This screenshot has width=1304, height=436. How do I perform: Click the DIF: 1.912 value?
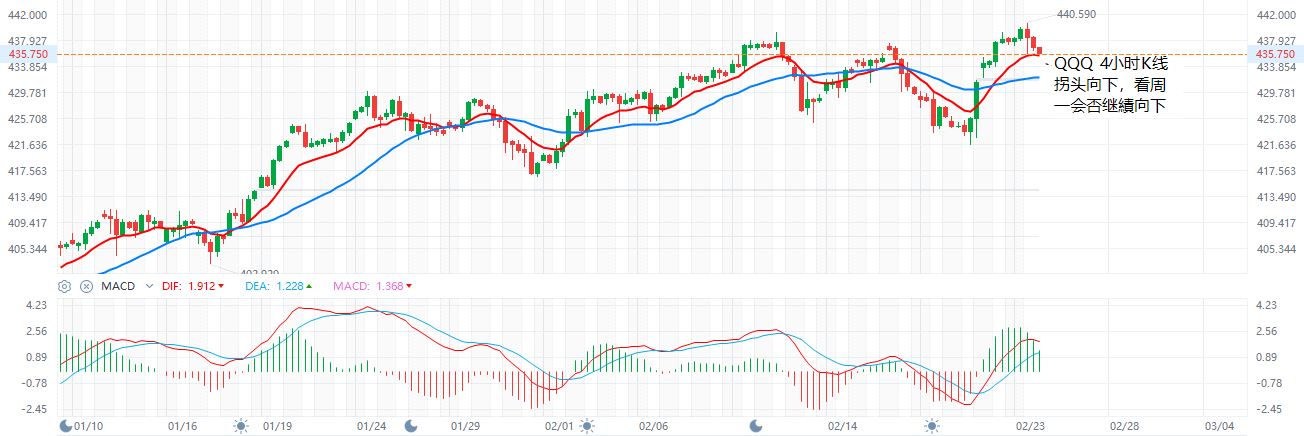point(193,286)
